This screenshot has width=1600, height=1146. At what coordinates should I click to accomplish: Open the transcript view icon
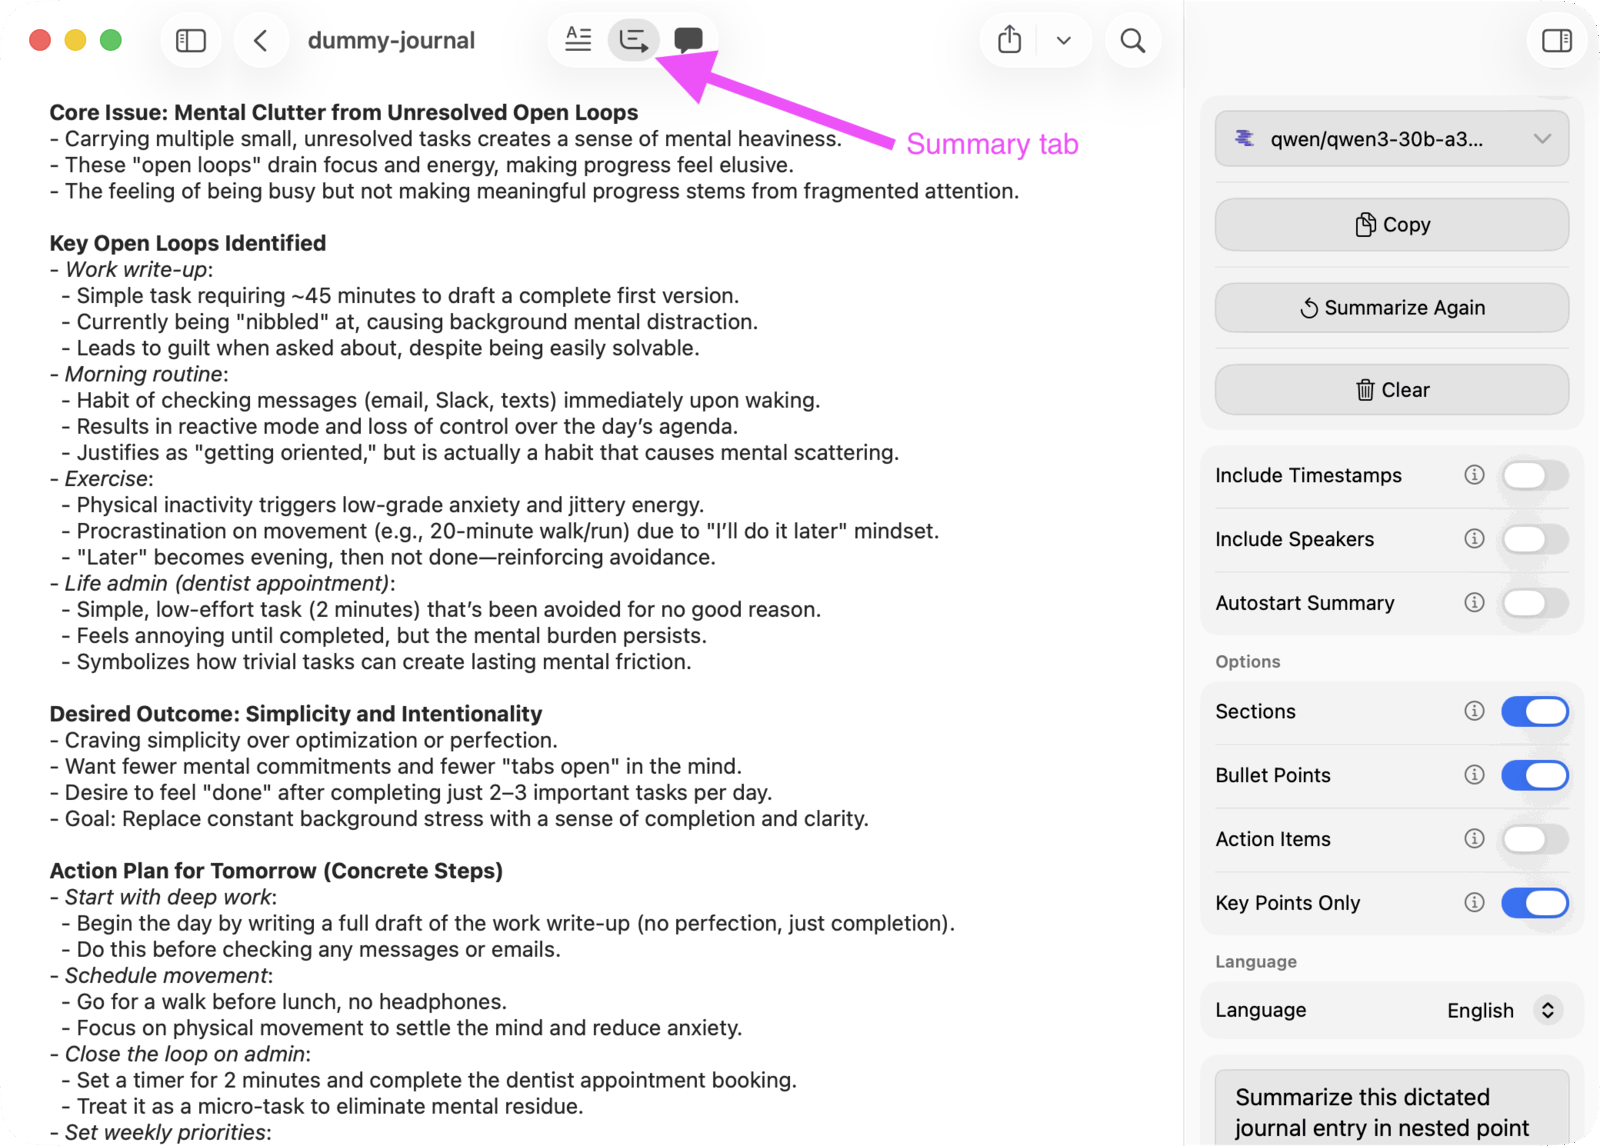(577, 39)
